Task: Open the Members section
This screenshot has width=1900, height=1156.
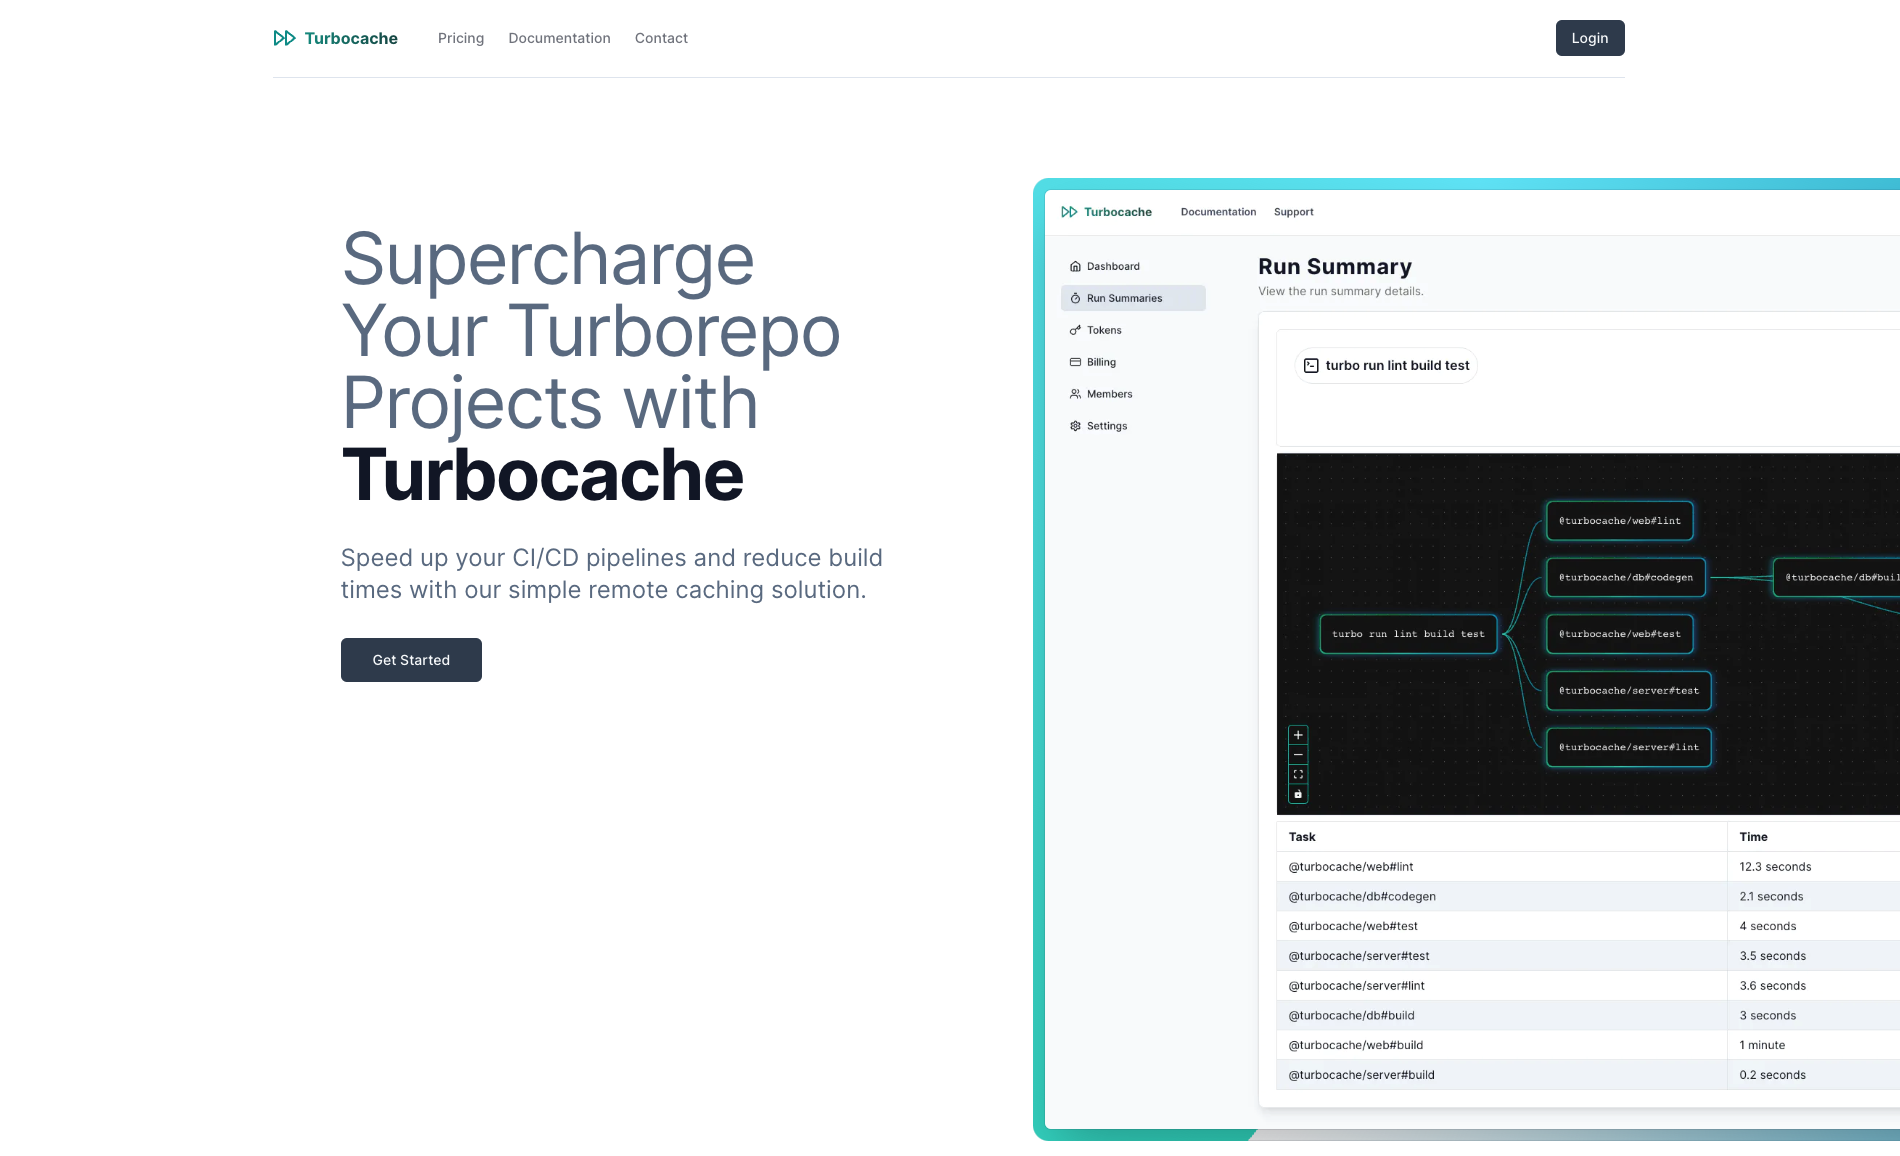Action: click(1109, 393)
